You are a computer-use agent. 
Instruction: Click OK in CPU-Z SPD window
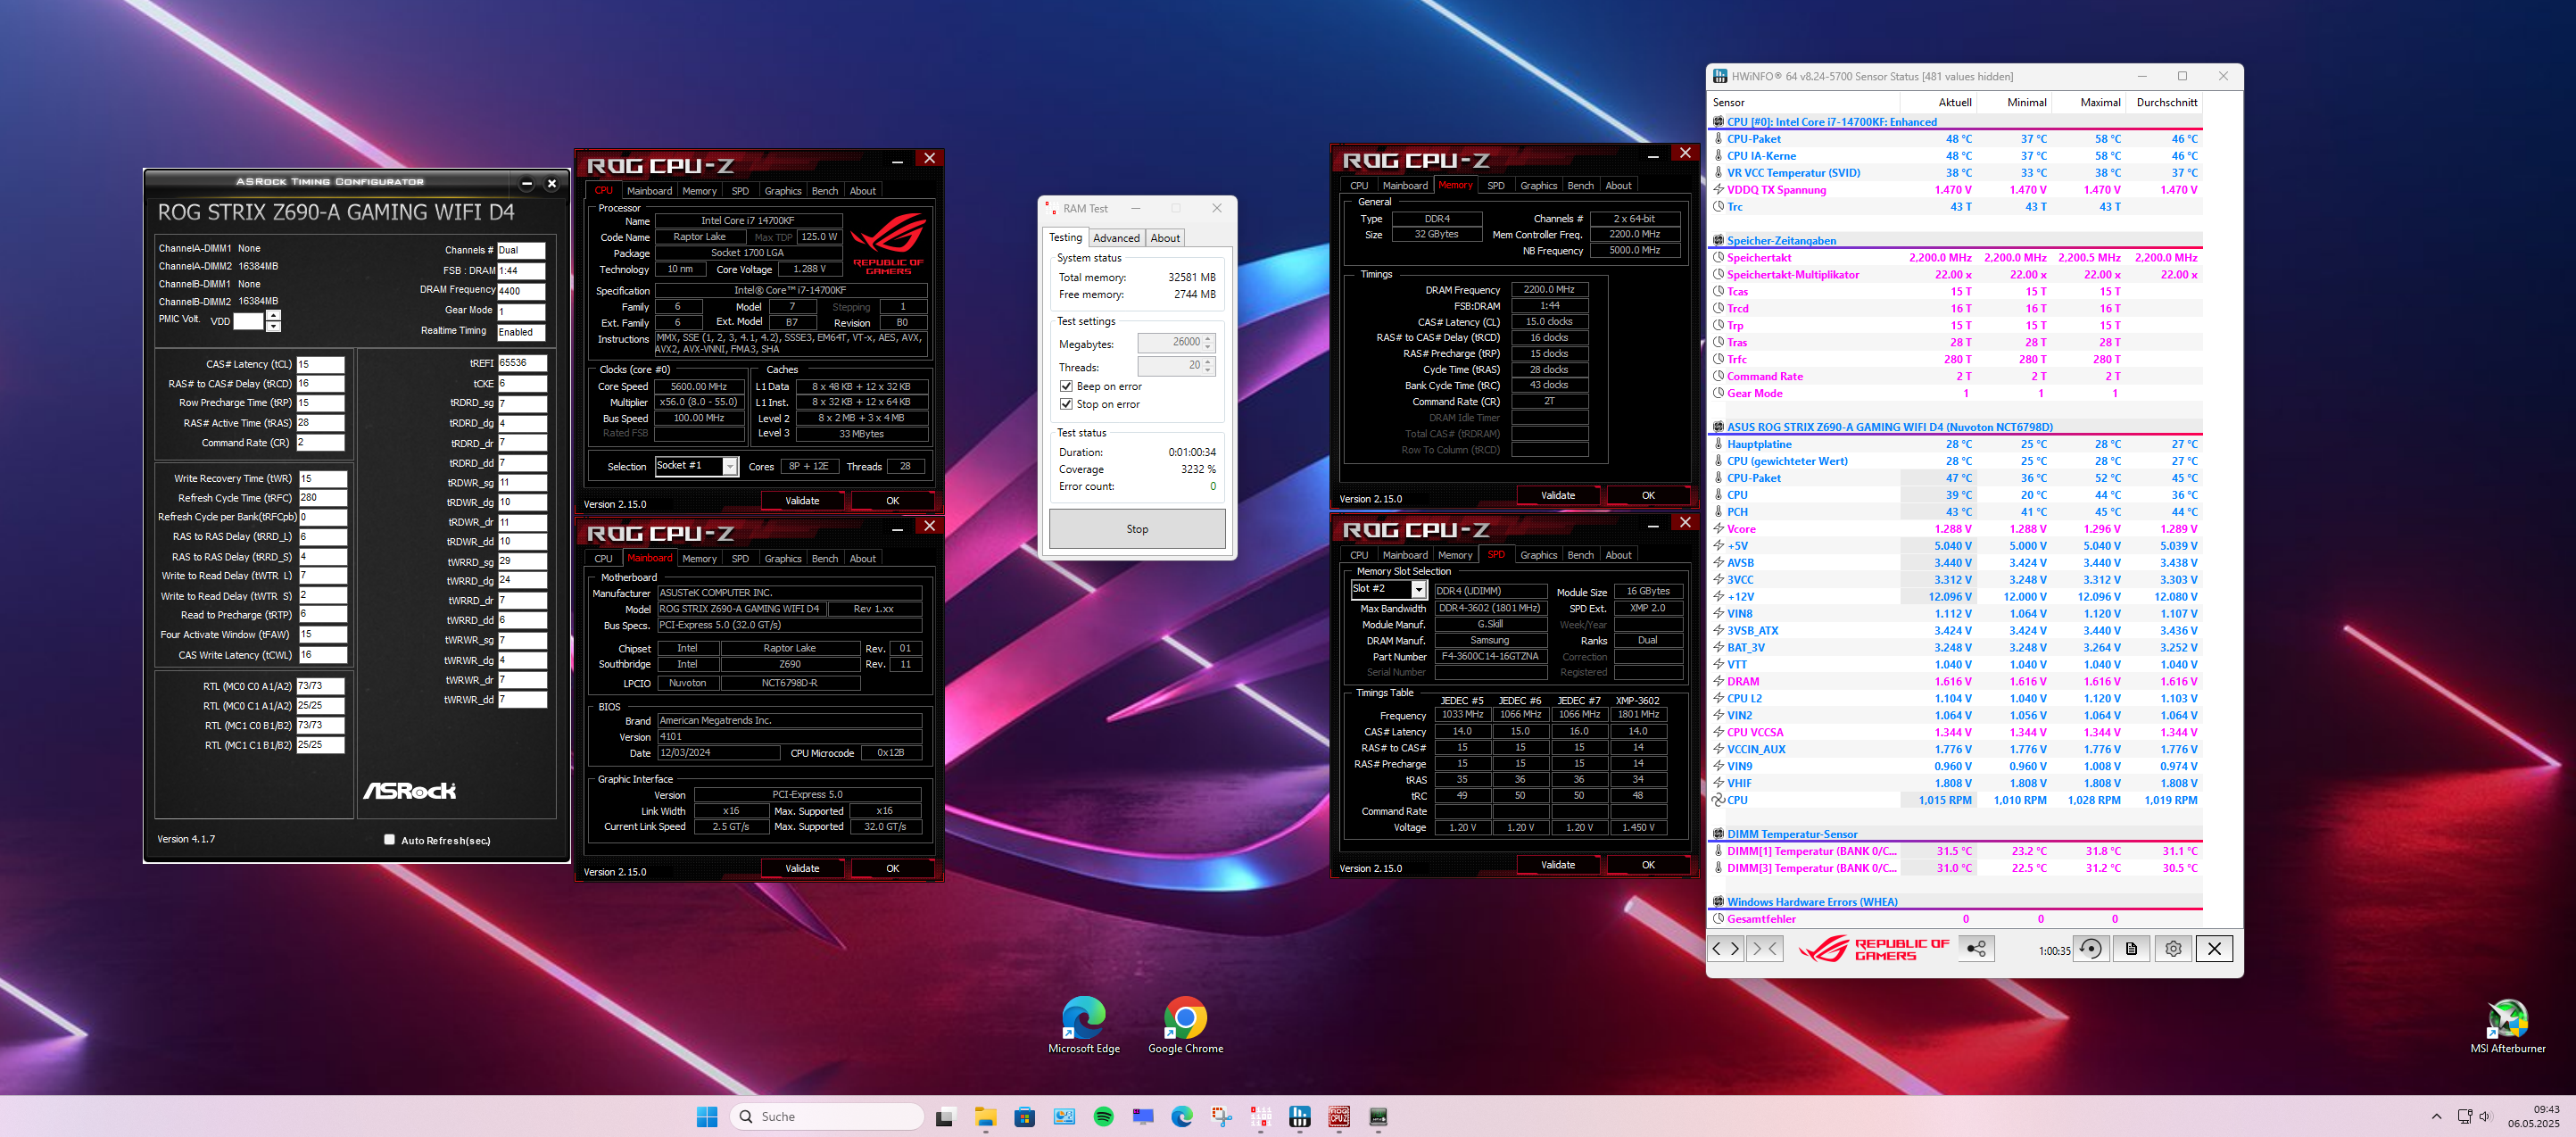(1648, 865)
